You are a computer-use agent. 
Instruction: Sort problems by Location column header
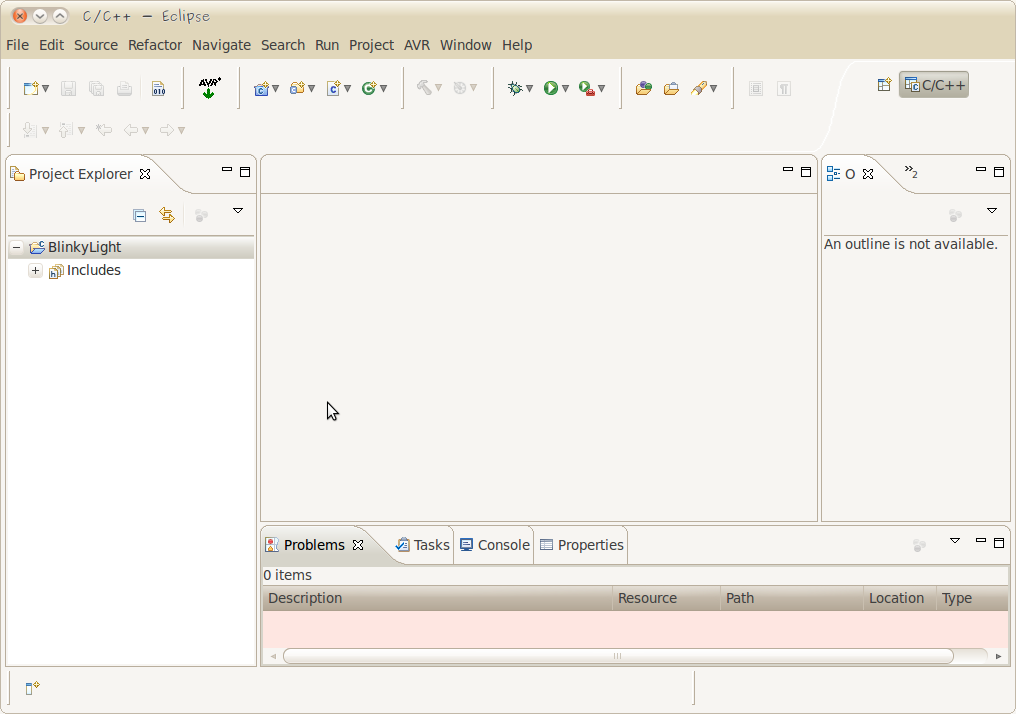coord(899,598)
